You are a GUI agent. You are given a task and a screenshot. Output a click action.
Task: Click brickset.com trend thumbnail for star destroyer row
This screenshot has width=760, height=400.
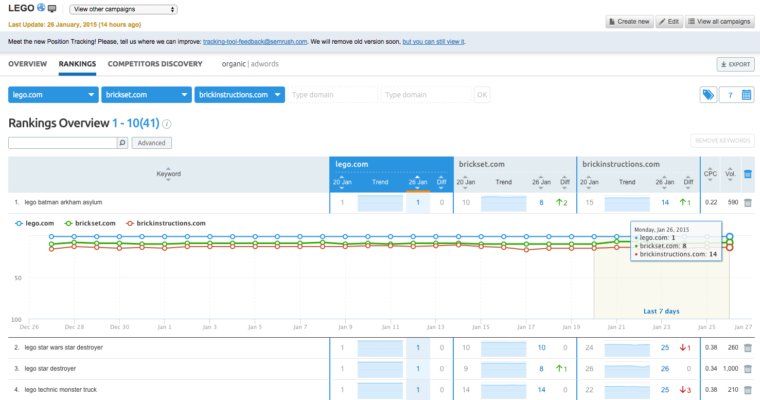pos(503,369)
